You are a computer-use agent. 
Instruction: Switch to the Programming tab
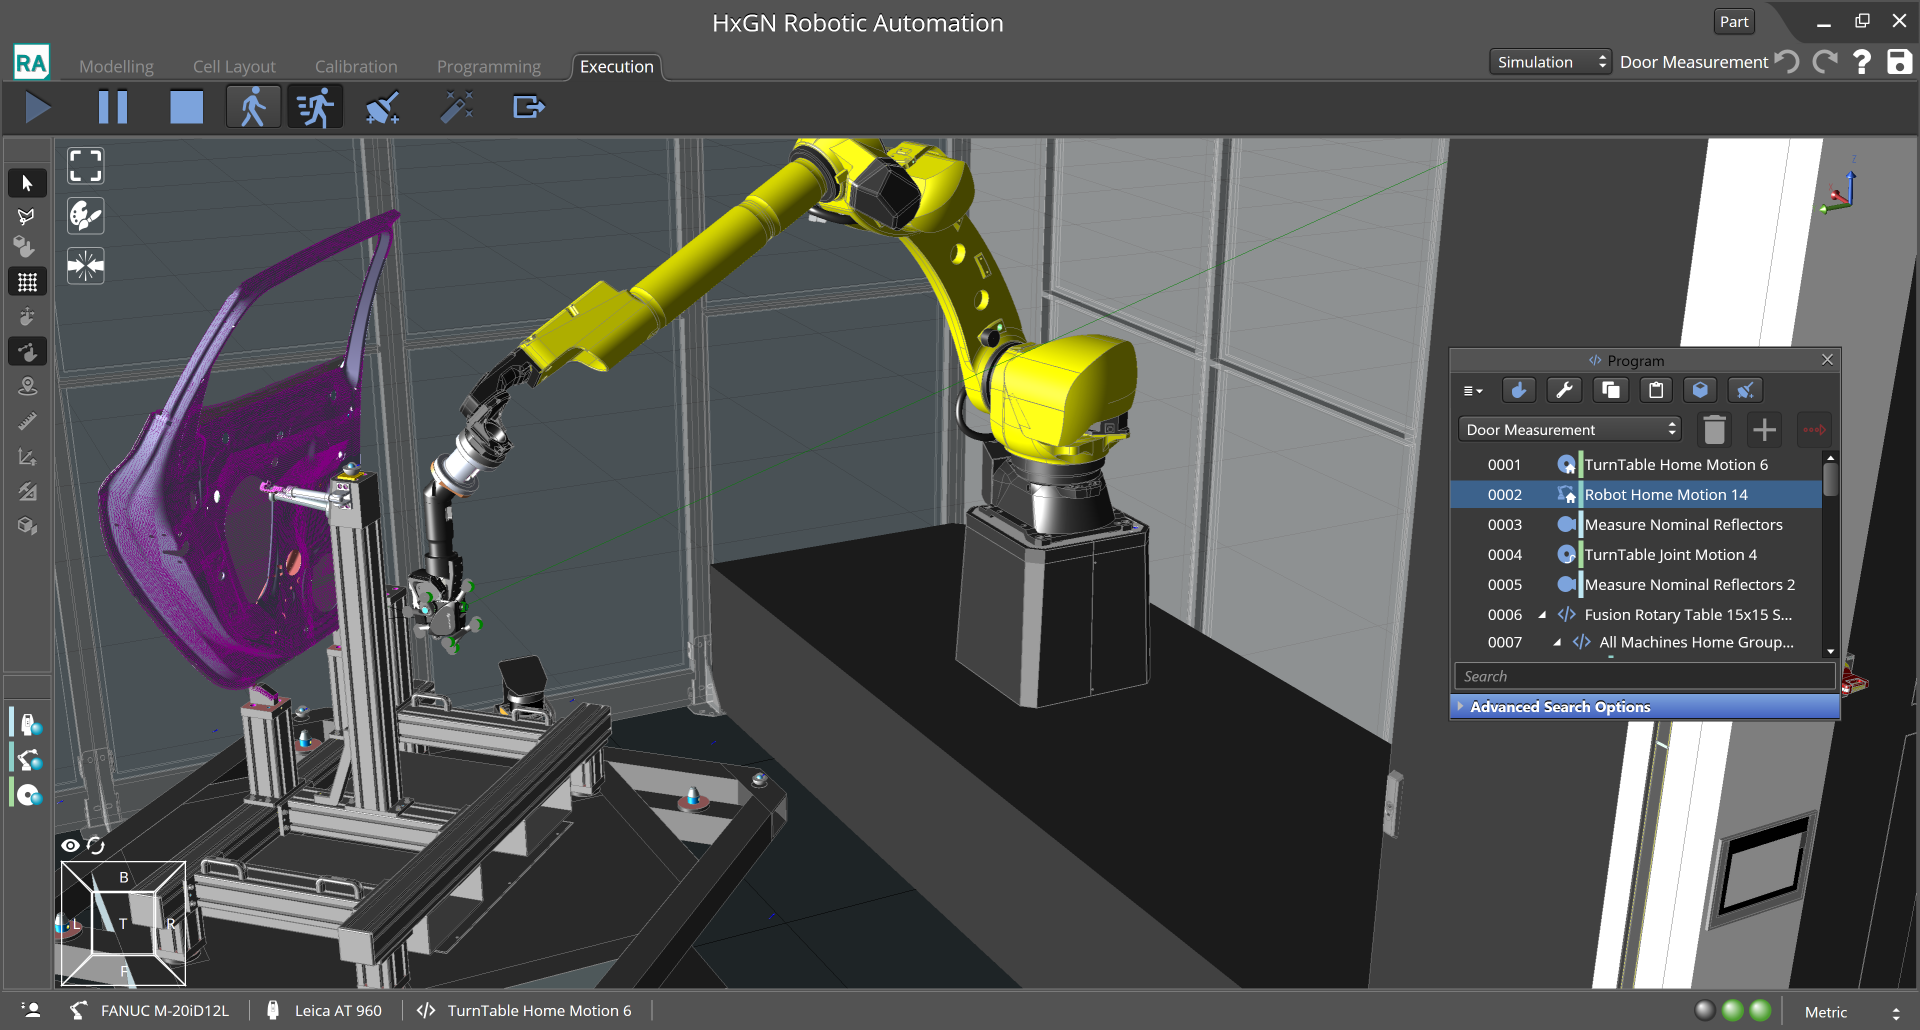[x=488, y=67]
